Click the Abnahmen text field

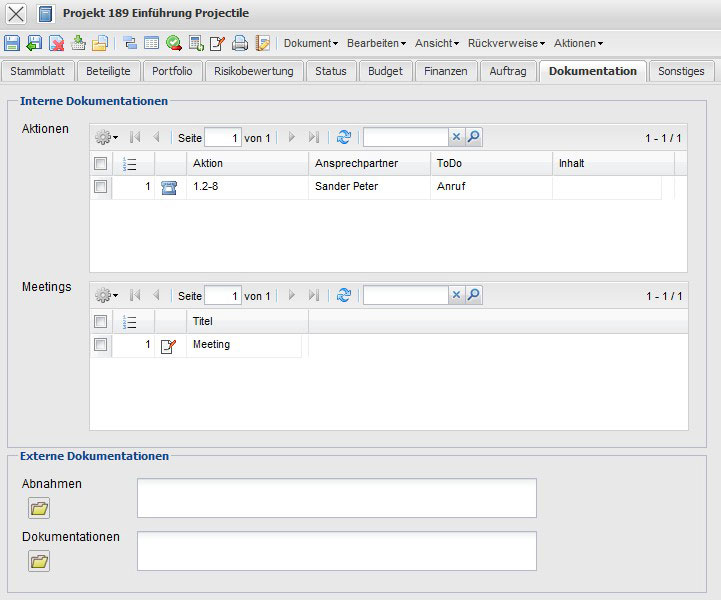coord(336,498)
